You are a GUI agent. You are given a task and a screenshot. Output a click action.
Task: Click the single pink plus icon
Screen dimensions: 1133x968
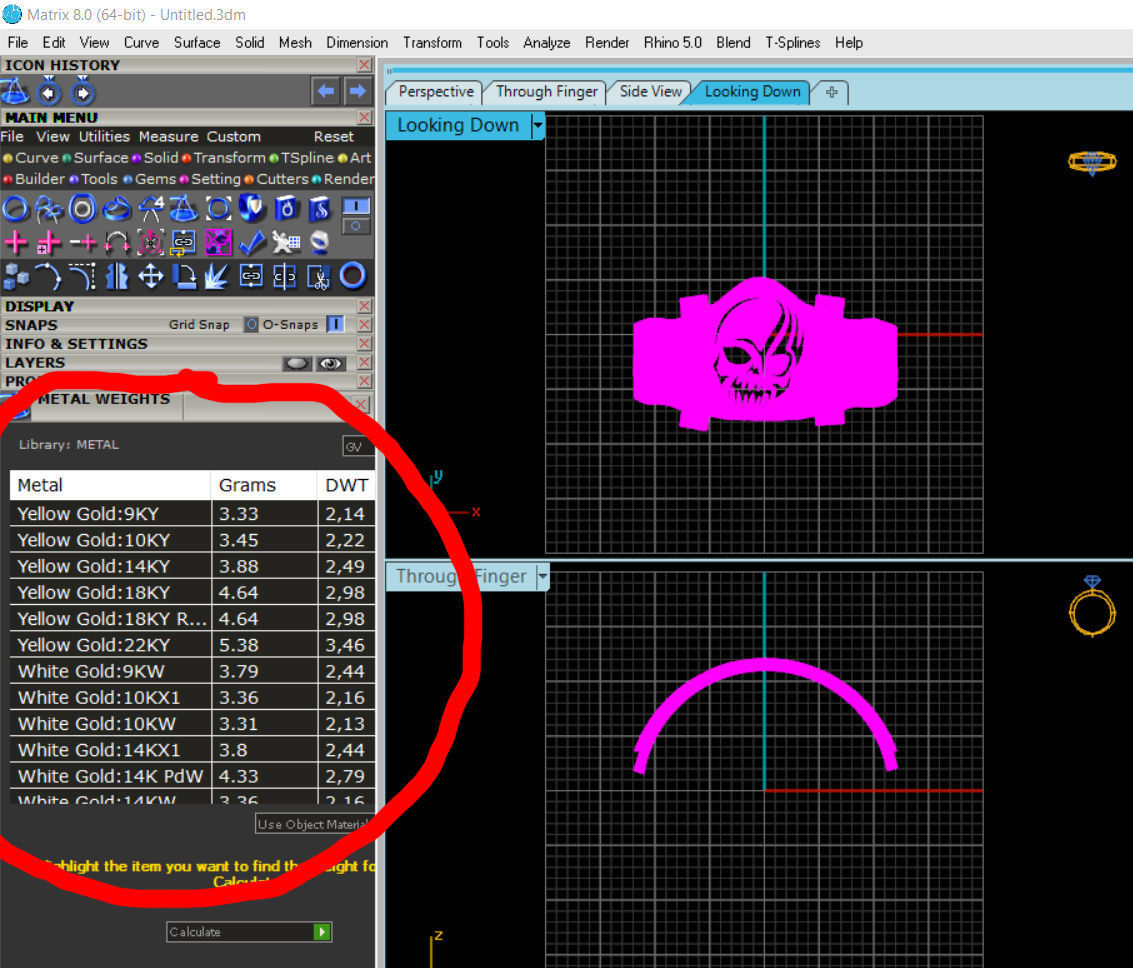point(16,242)
